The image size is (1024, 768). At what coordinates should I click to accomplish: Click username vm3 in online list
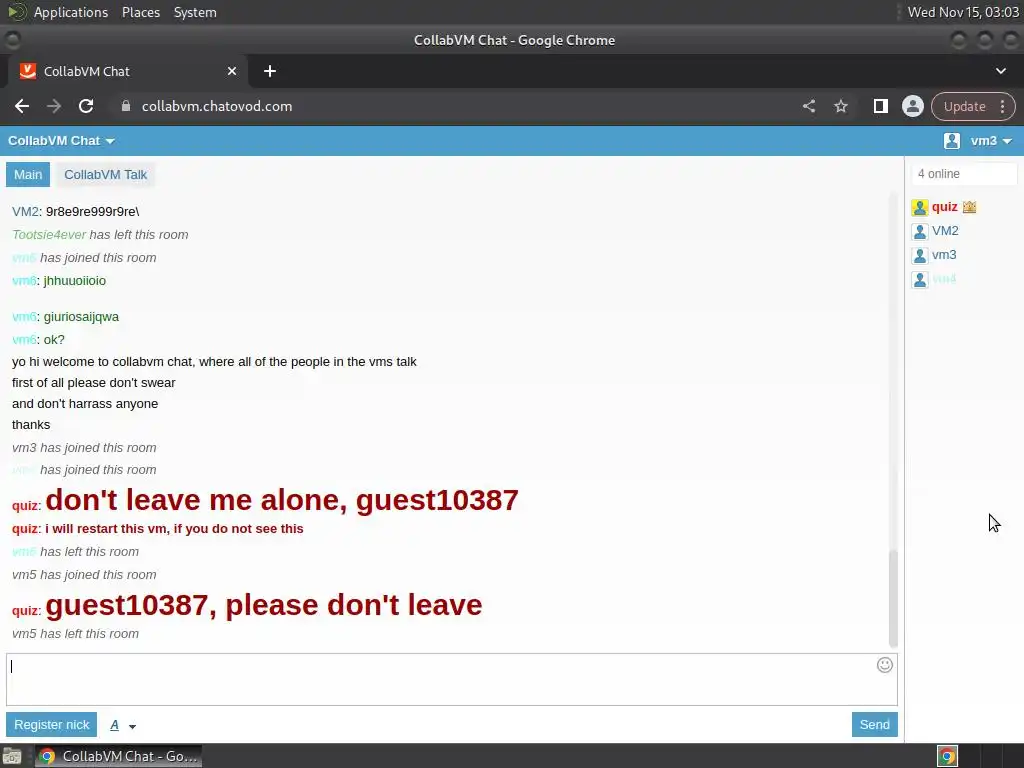[944, 255]
